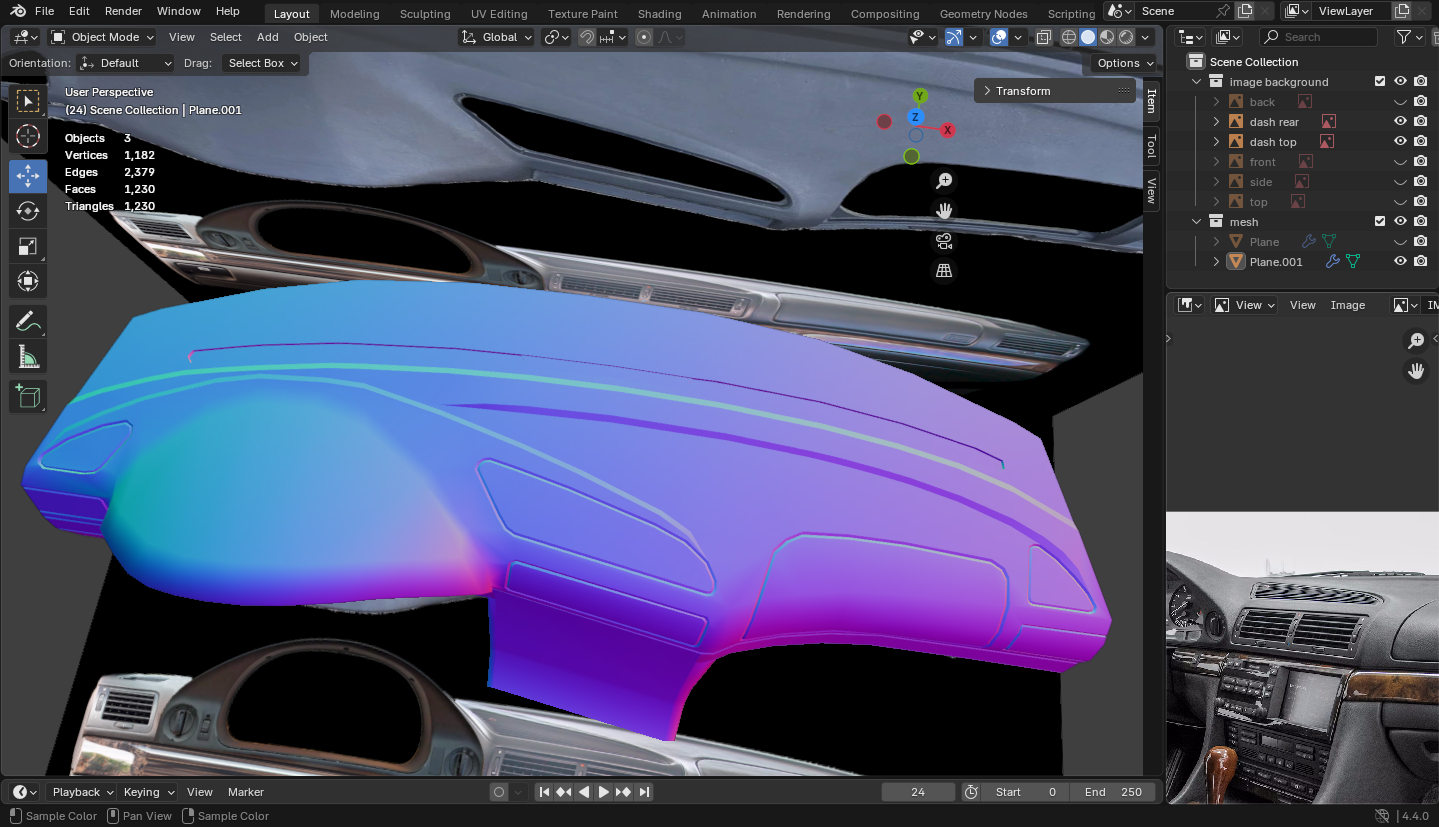Select the Move tool in toolbar
This screenshot has height=827, width=1439.
(x=28, y=176)
